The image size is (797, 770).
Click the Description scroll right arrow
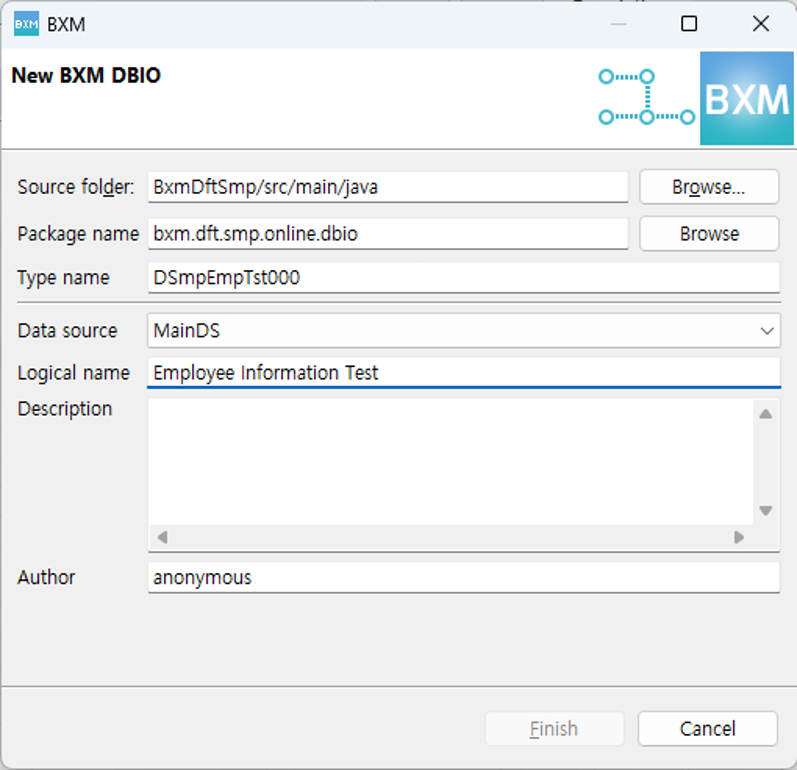739,537
